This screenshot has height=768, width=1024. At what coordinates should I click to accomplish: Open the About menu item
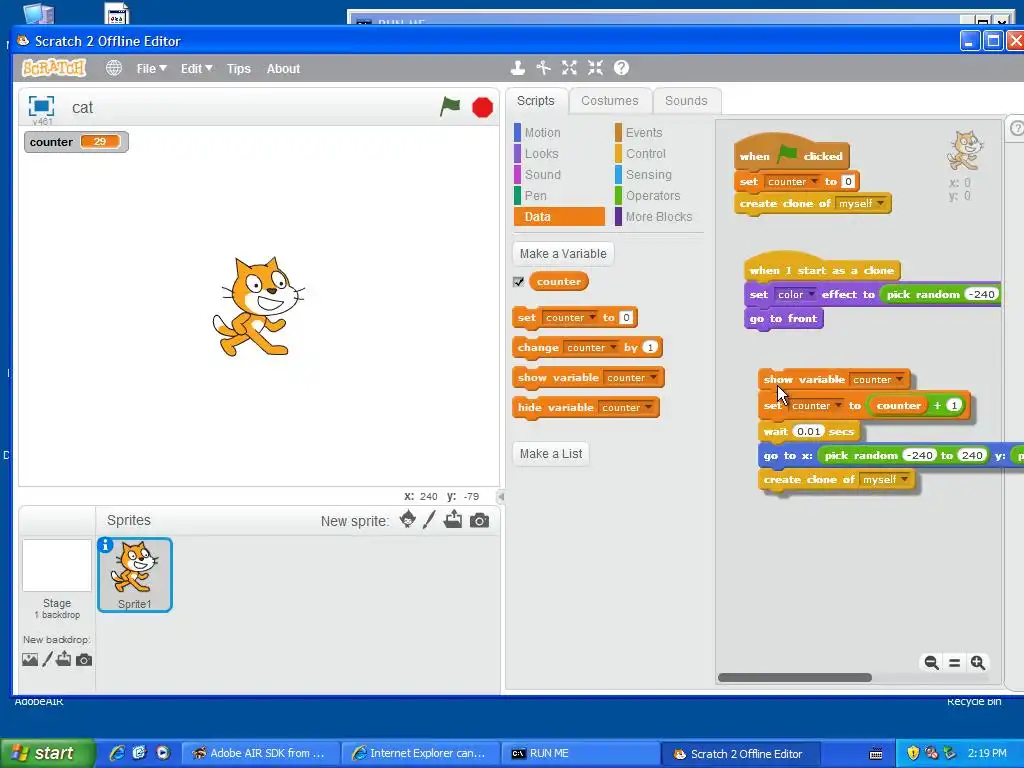[283, 69]
